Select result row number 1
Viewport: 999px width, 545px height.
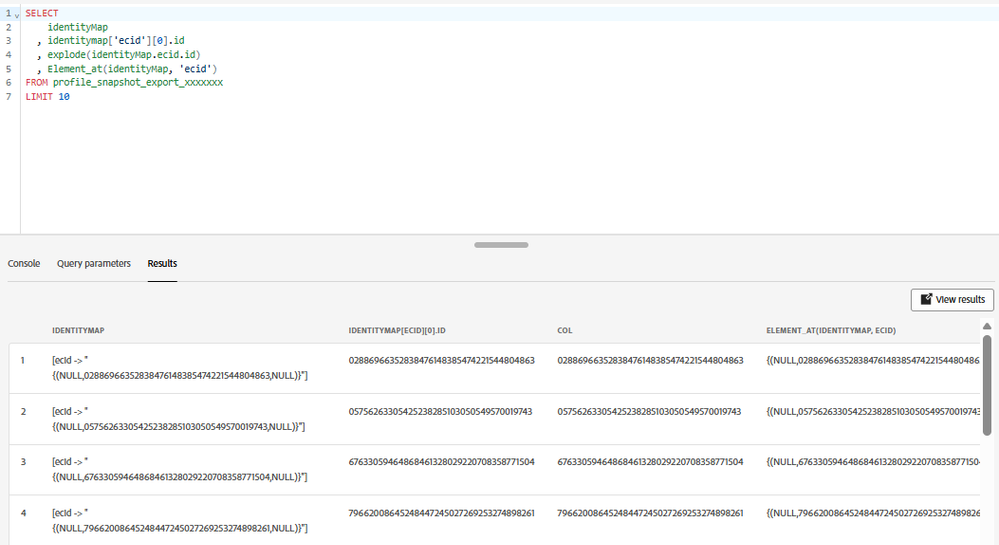click(x=22, y=360)
